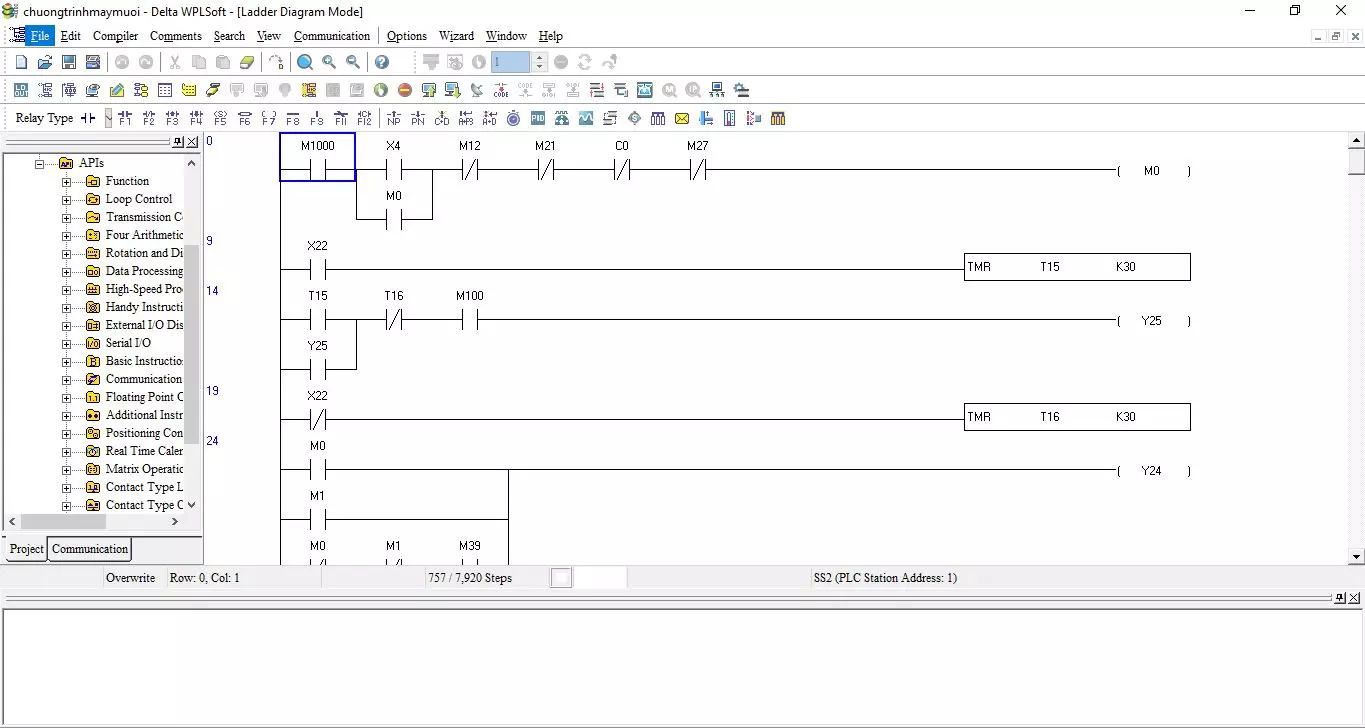Click the F12 inverse logic icon
This screenshot has width=1365, height=728.
pyautogui.click(x=364, y=118)
